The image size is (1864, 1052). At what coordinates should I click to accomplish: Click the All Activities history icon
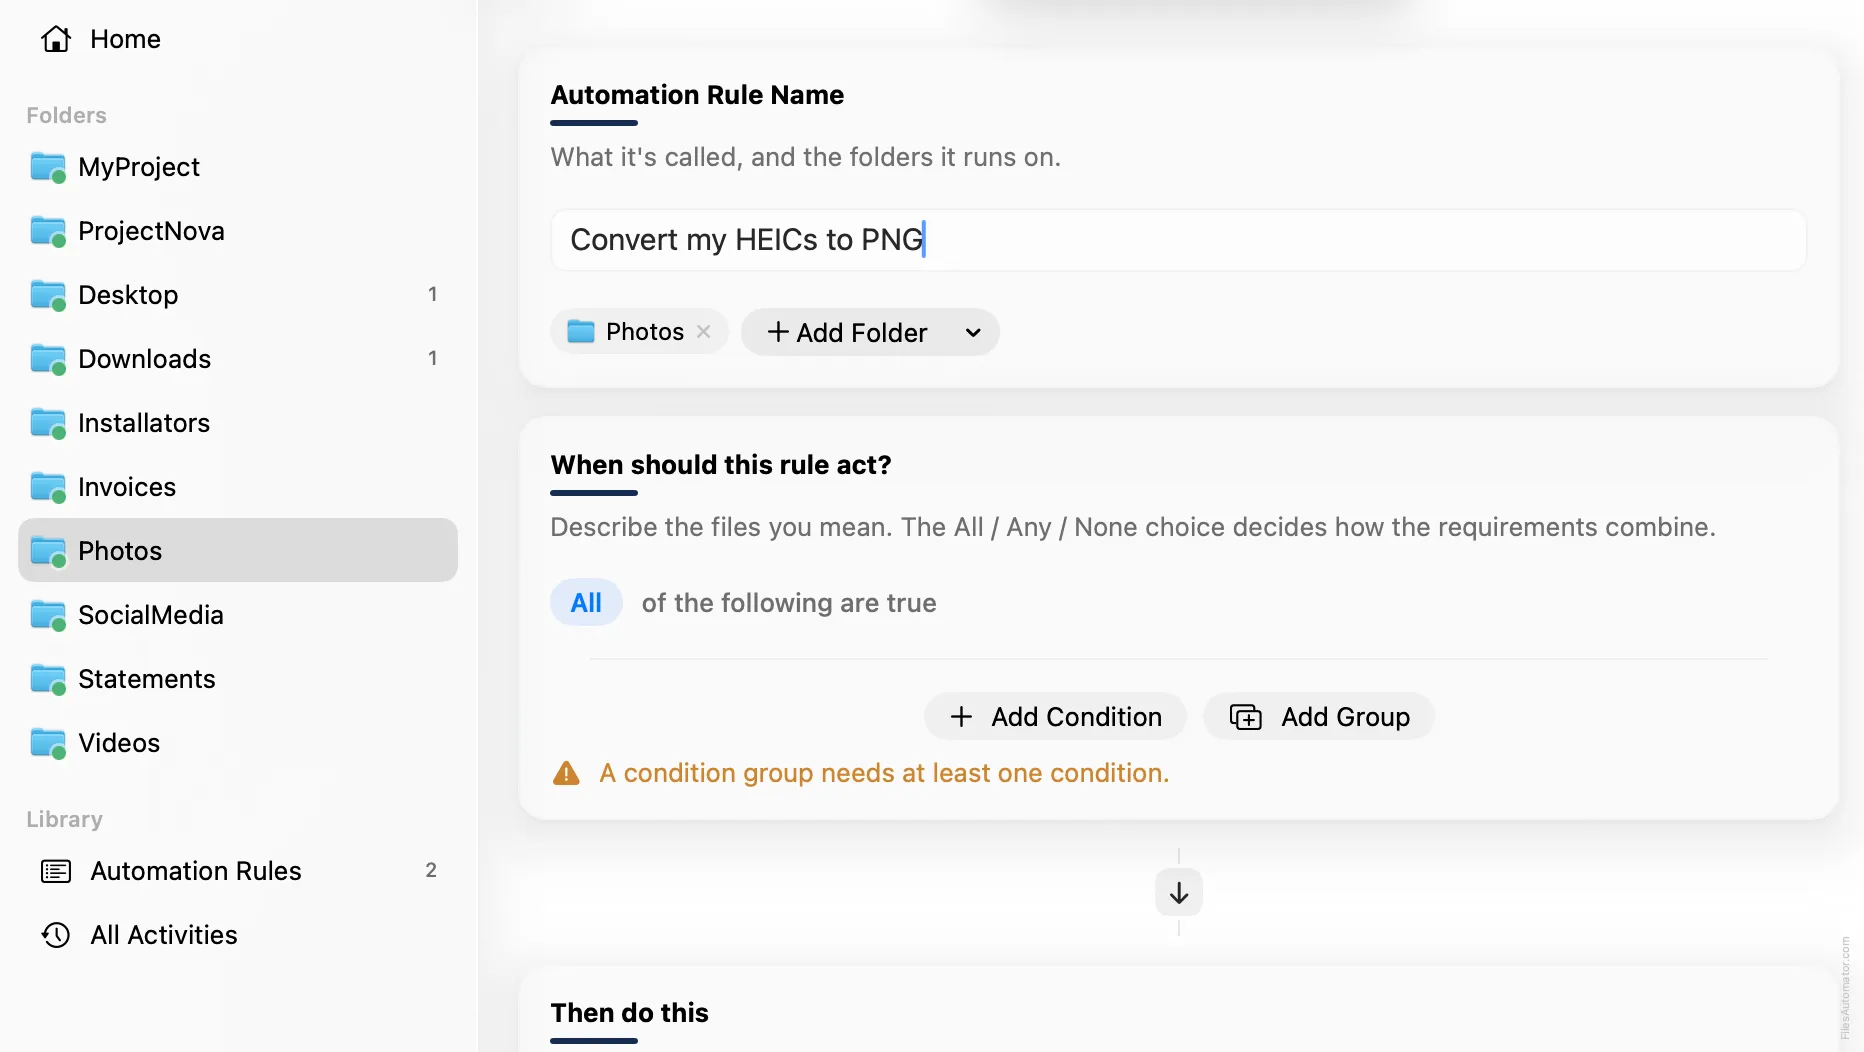tap(56, 935)
